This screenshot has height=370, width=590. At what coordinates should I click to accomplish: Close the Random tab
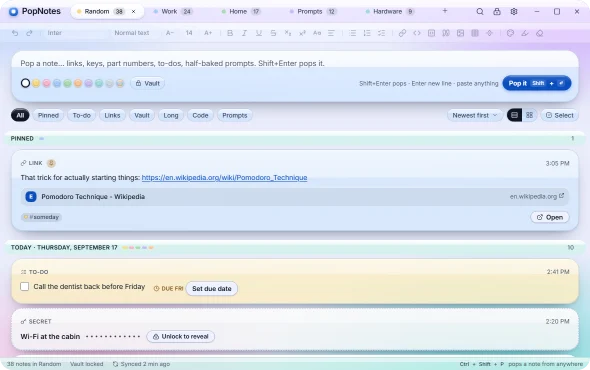tap(134, 12)
